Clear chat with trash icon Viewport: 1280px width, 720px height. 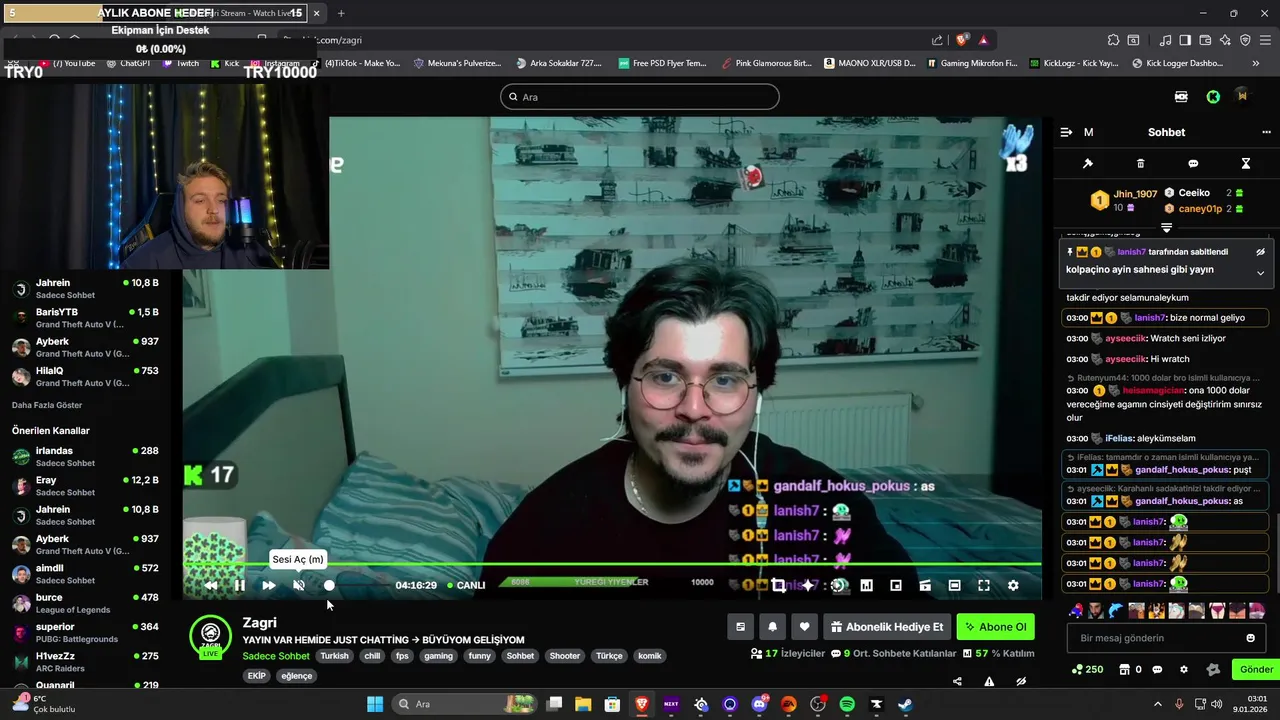coord(1140,163)
